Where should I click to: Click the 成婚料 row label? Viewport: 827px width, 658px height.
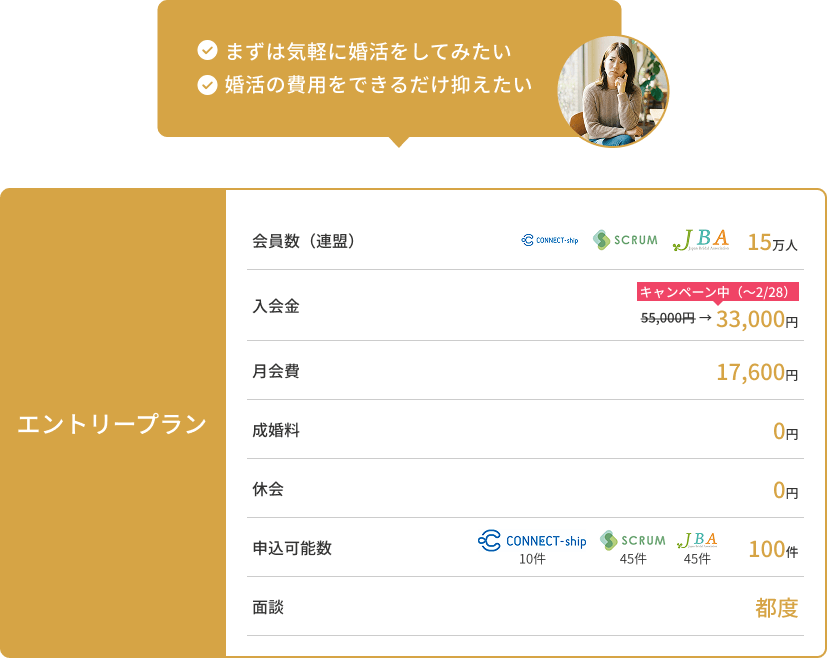[x=276, y=431]
